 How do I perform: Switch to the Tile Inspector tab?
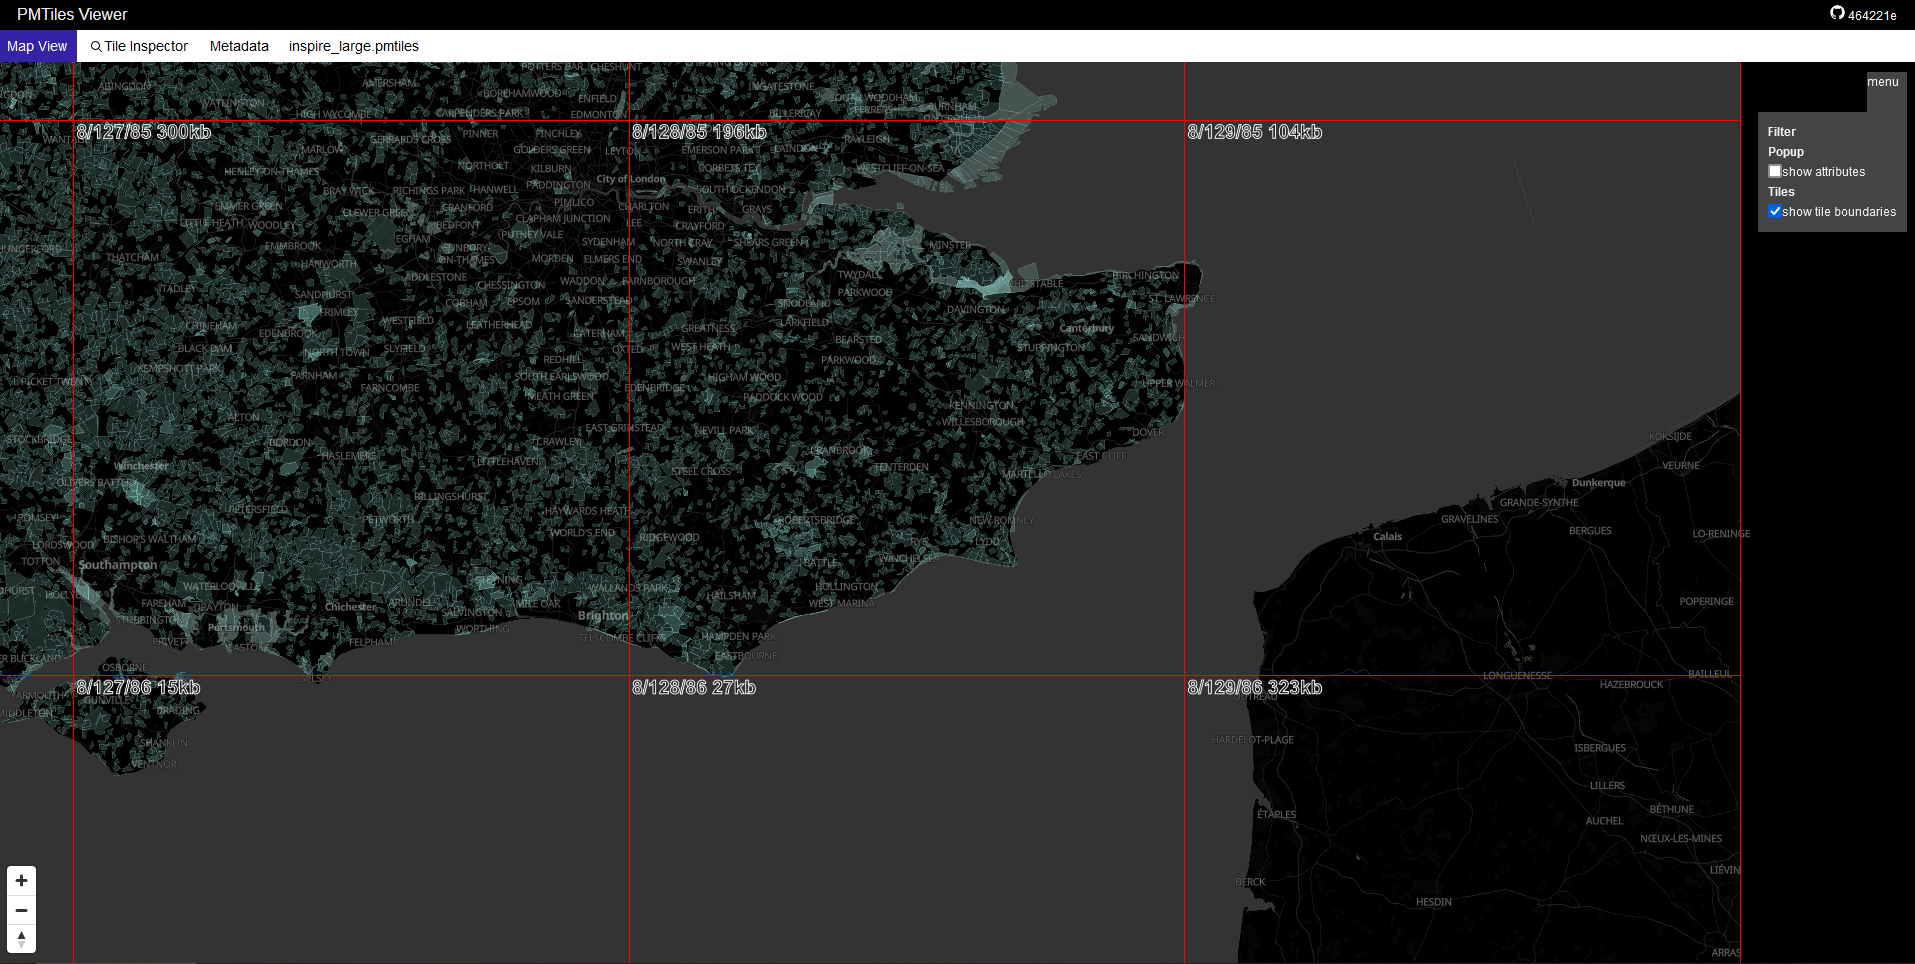click(139, 46)
